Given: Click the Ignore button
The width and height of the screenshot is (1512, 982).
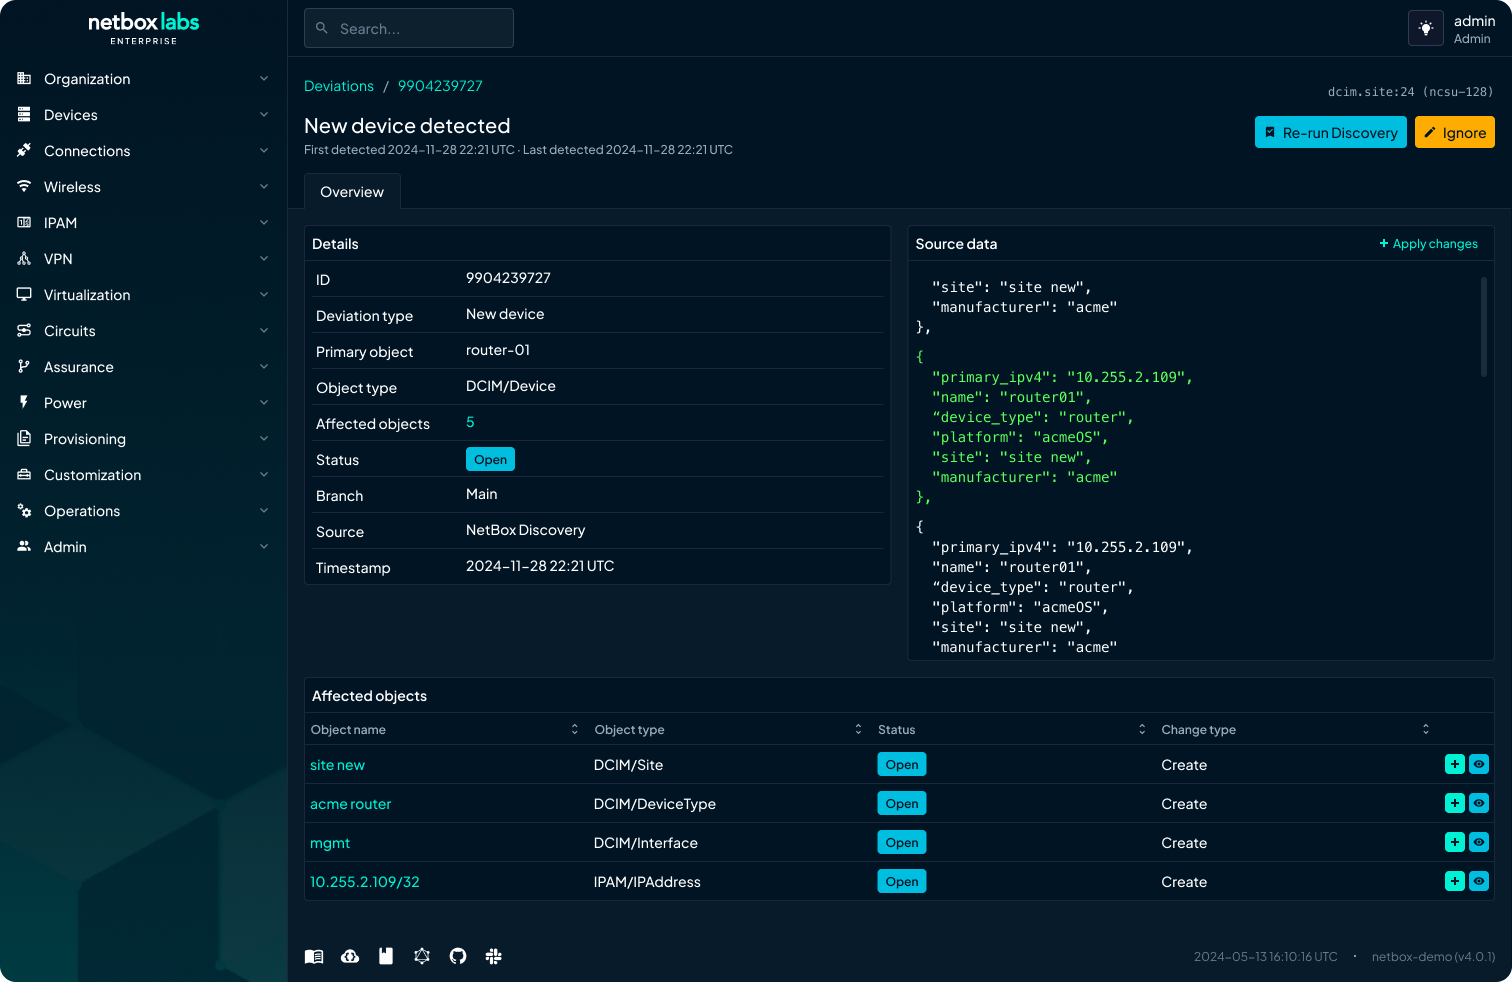Looking at the screenshot, I should click(x=1455, y=132).
